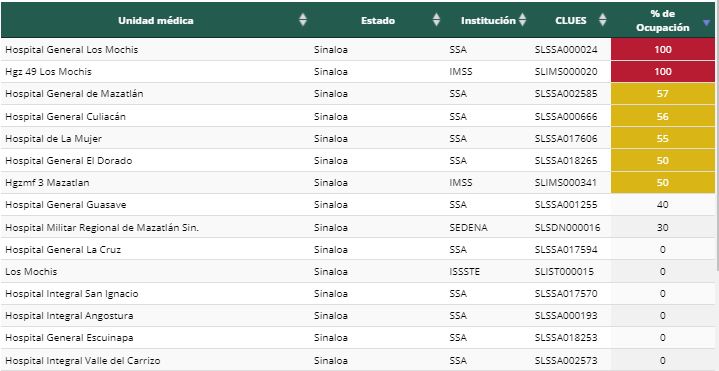Click the Hgzmf 3 Mazatlan row
The image size is (719, 371).
point(358,183)
